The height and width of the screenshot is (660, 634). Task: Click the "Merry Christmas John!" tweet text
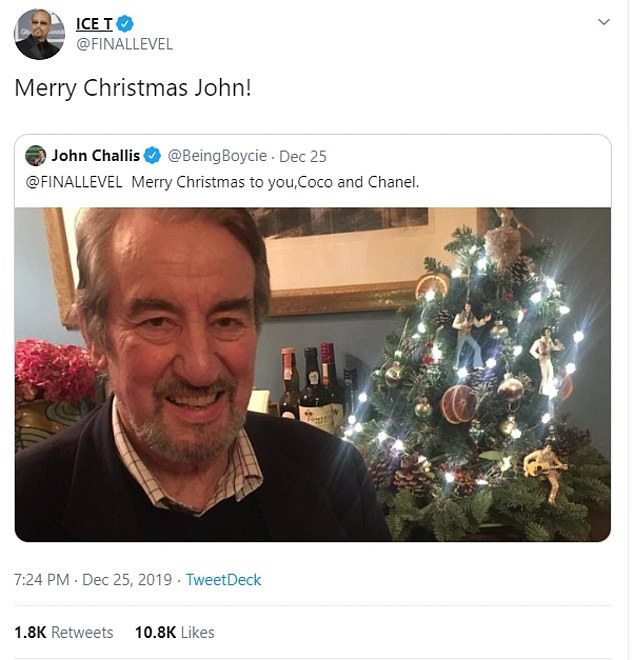(x=132, y=88)
